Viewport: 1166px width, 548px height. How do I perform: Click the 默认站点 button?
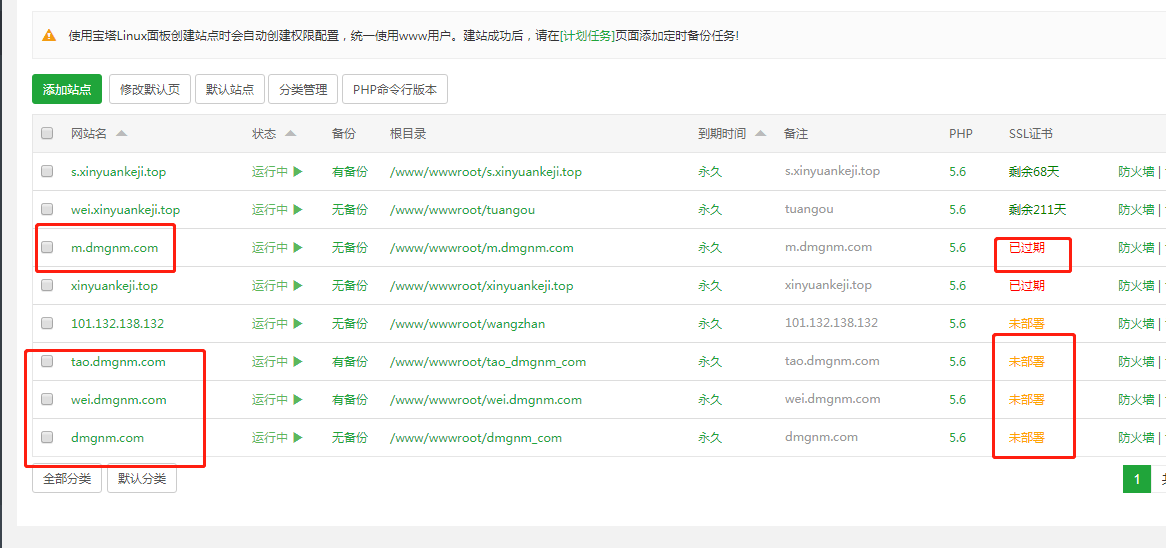230,89
